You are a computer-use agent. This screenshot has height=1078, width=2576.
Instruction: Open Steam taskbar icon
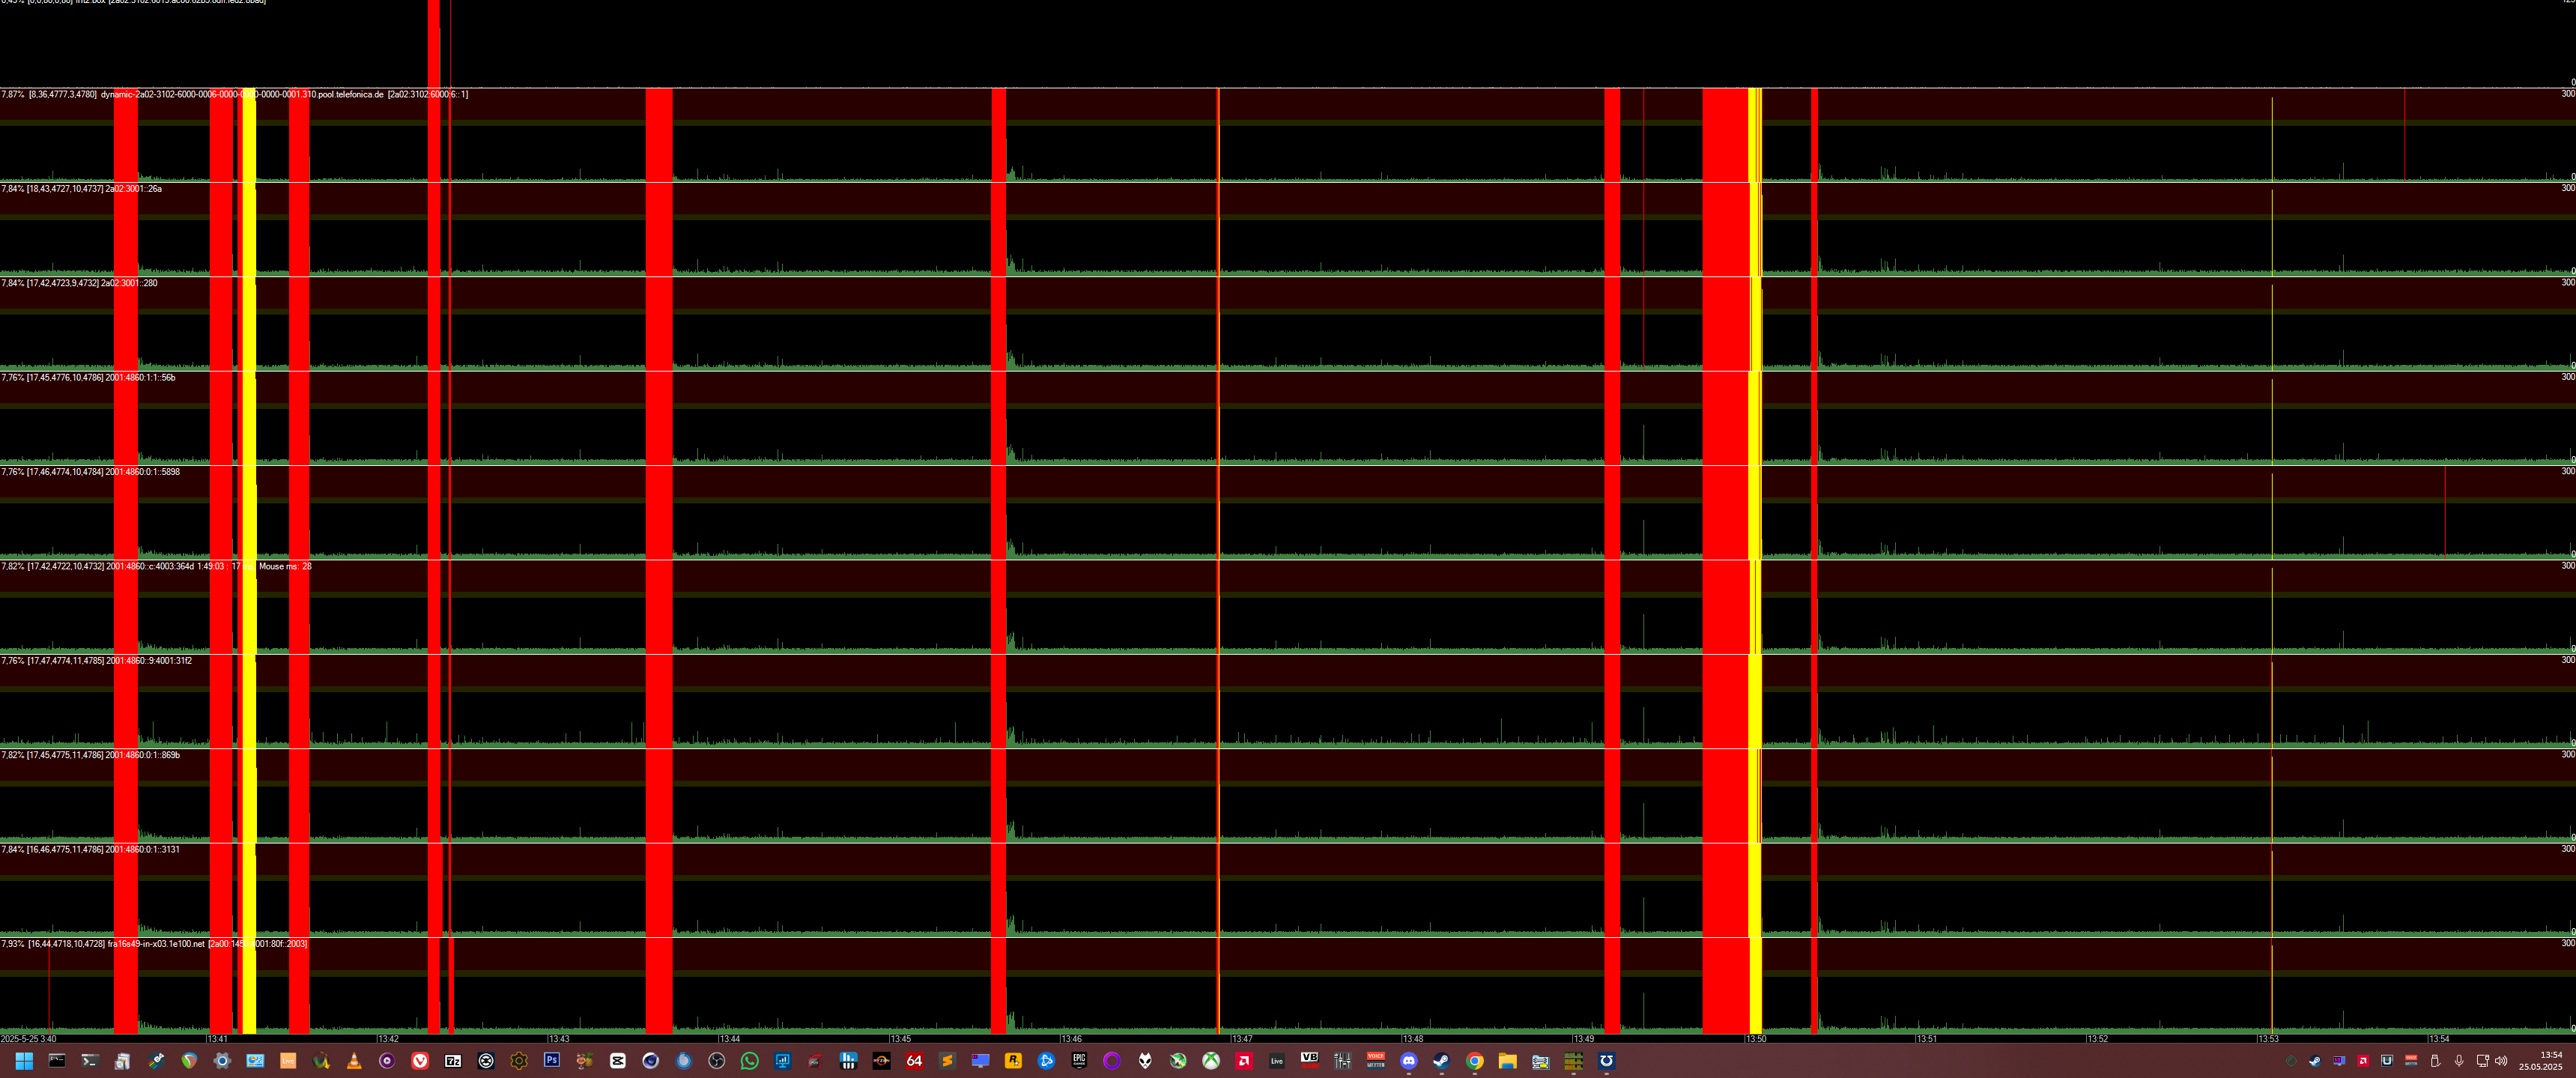1441,1061
